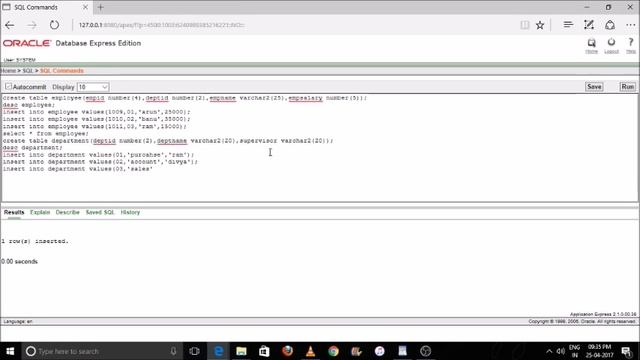Open iTunes from the taskbar
Viewport: 640px width, 360px height.
tap(380, 351)
